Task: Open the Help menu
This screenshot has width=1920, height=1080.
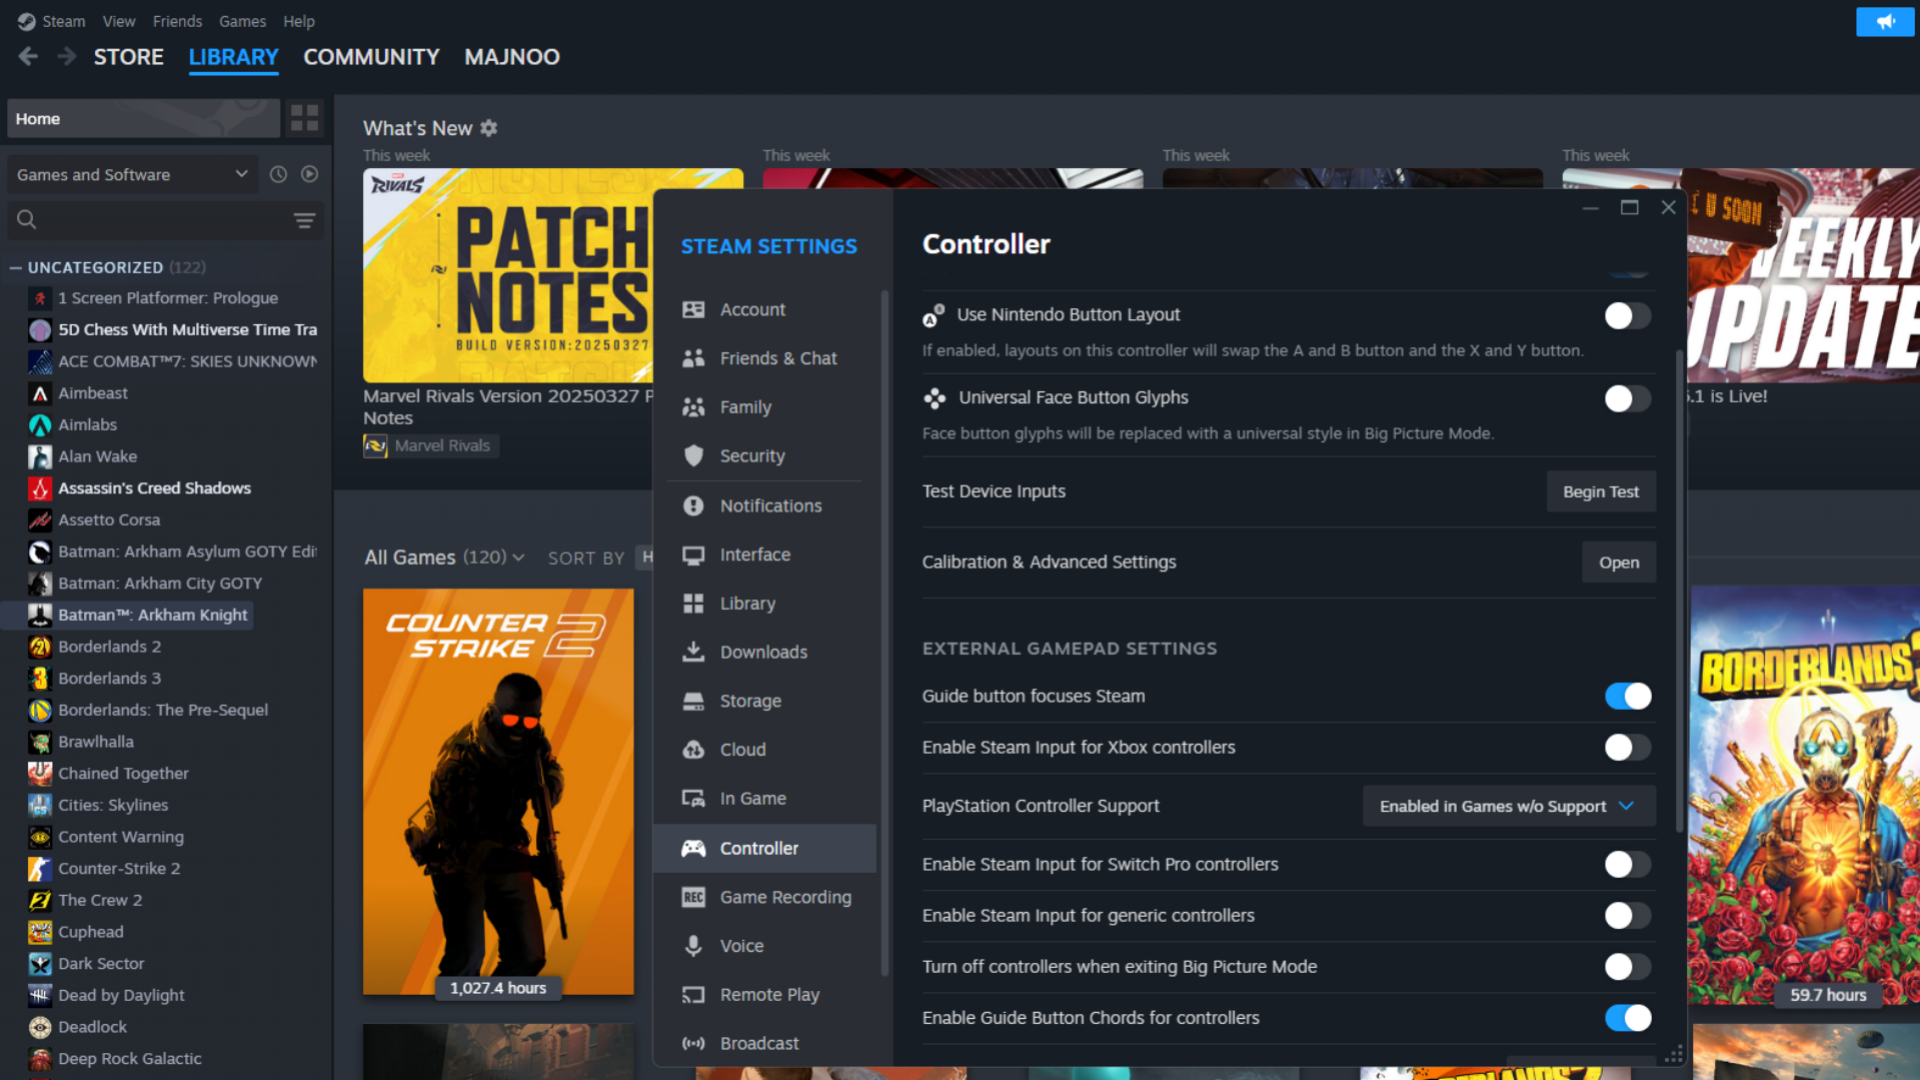Action: pyautogui.click(x=299, y=21)
